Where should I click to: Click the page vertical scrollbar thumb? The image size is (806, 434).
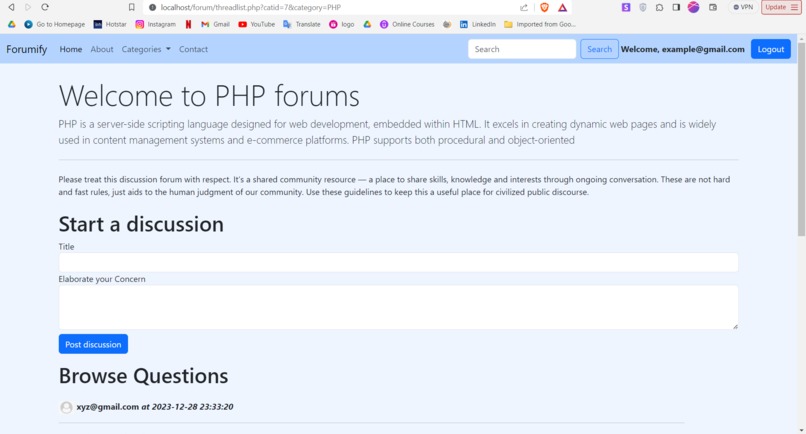(x=801, y=139)
